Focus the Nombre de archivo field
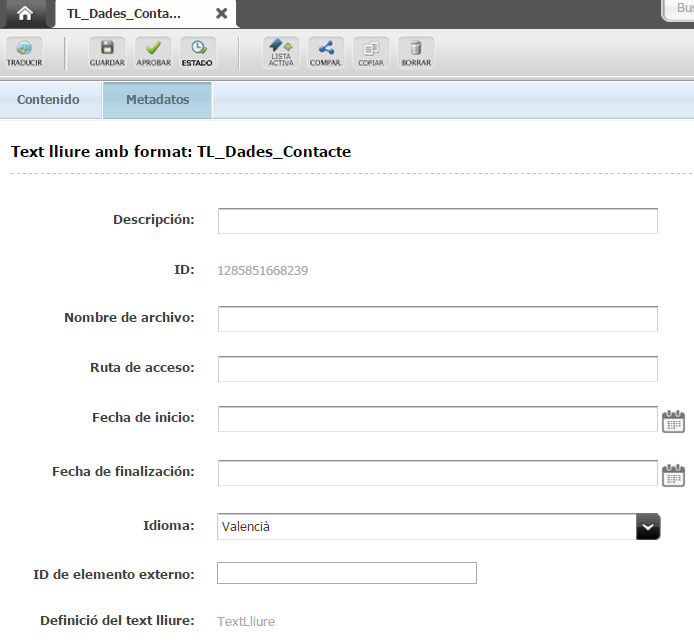694x643 pixels. click(x=438, y=319)
